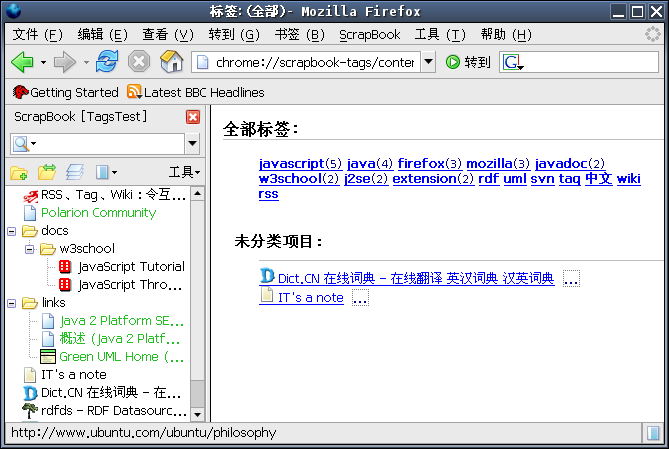Click the Getting Started bookmark icon

click(20, 92)
